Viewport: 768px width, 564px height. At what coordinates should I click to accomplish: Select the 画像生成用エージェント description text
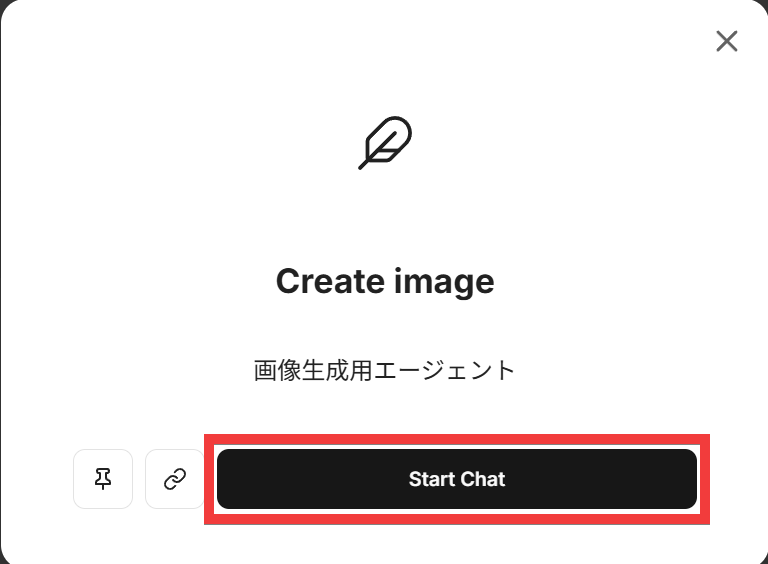click(385, 370)
